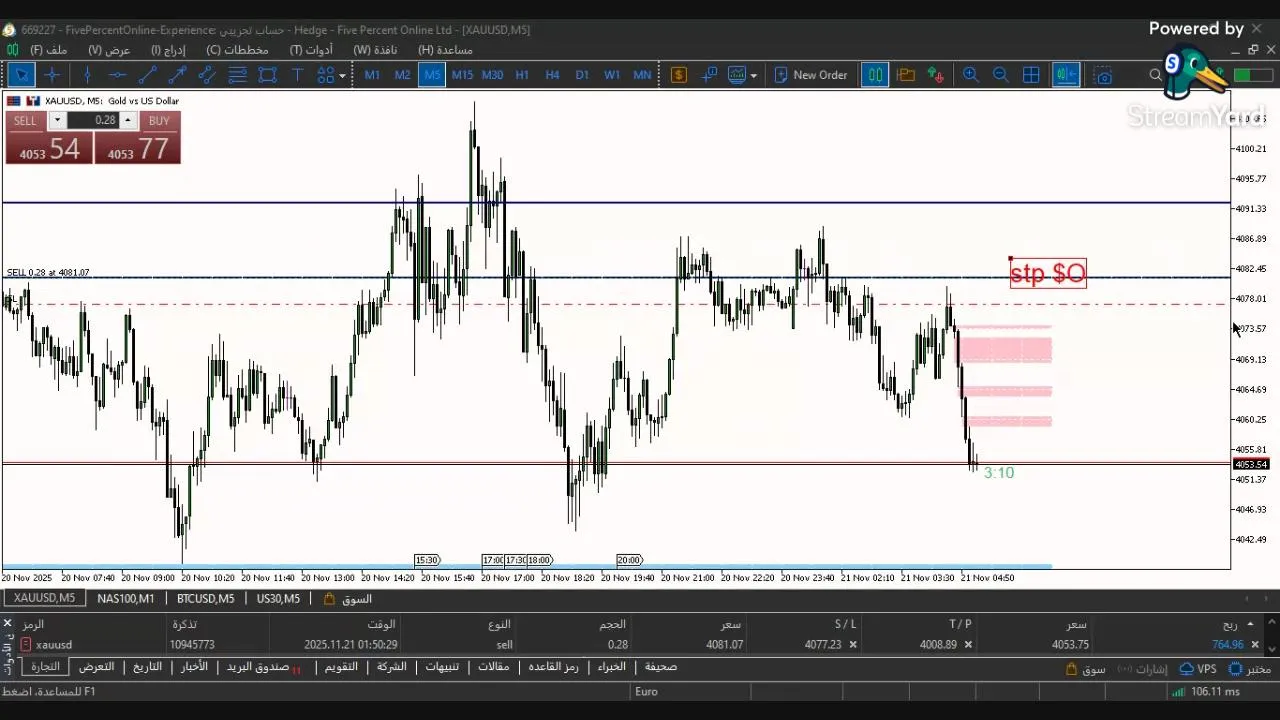The height and width of the screenshot is (720, 1280).
Task: Select the SELL 0.28 at 4081.07 line label
Action: click(48, 272)
